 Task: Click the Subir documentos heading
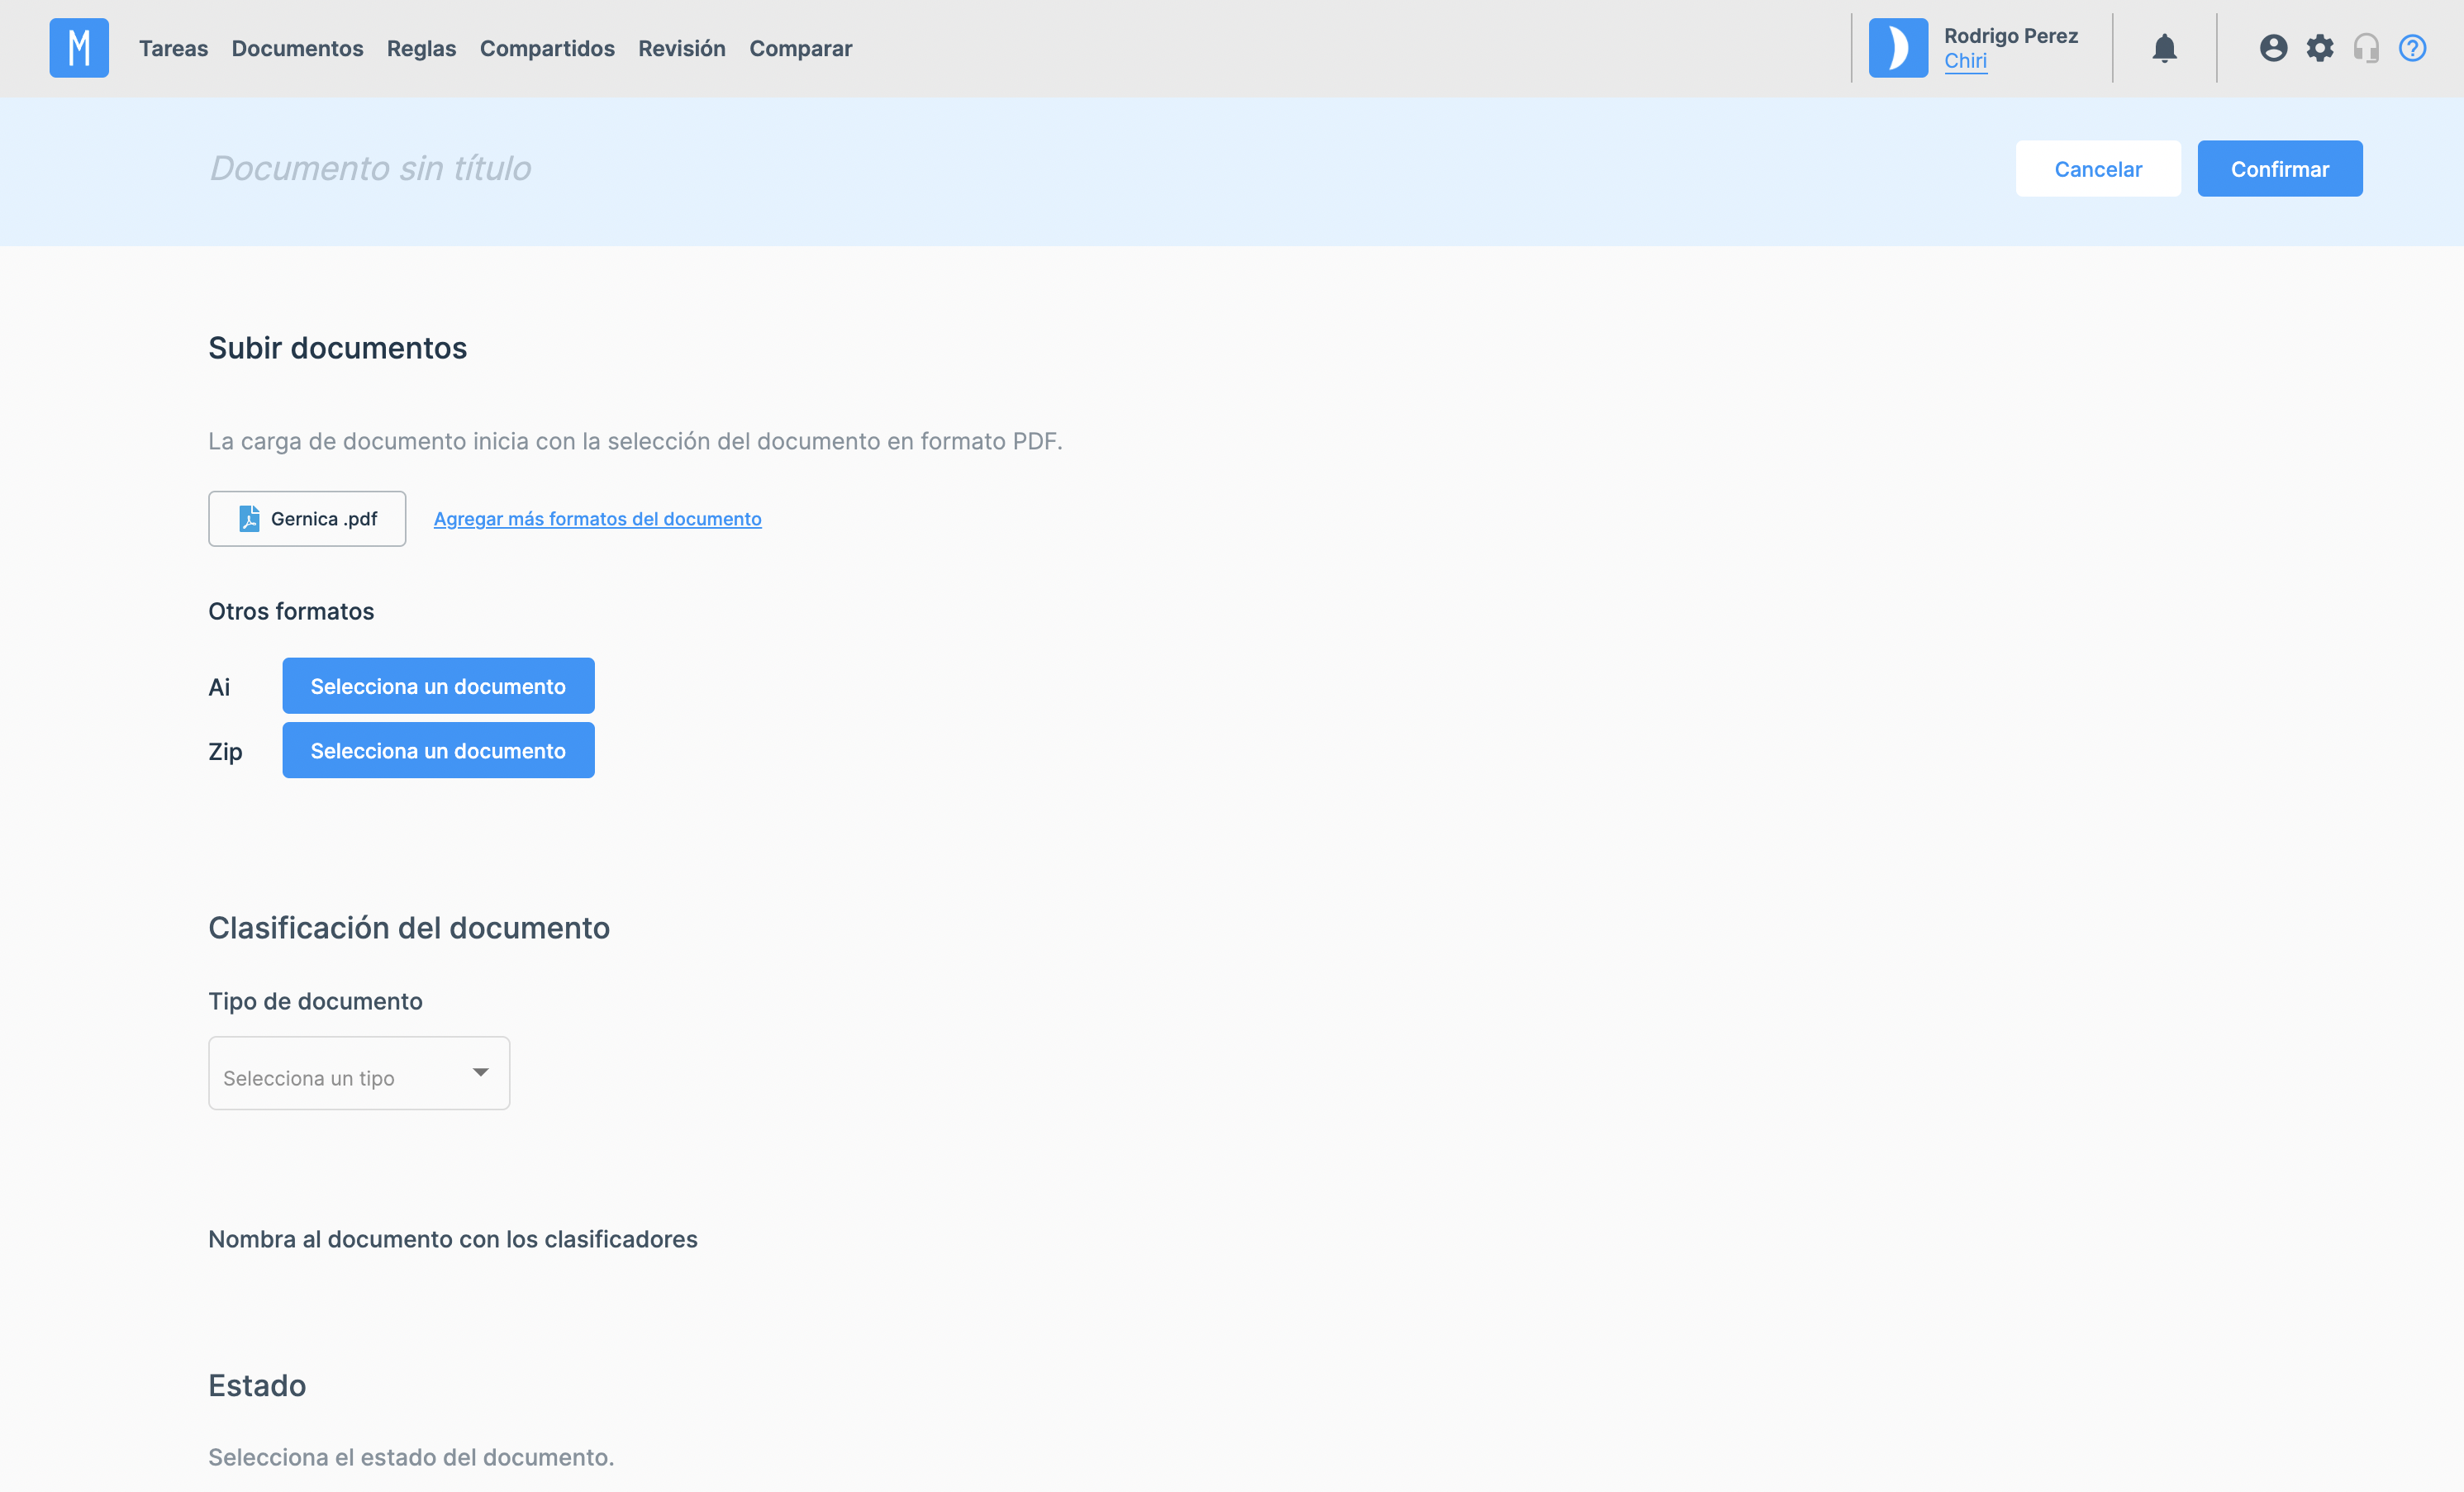(x=337, y=348)
